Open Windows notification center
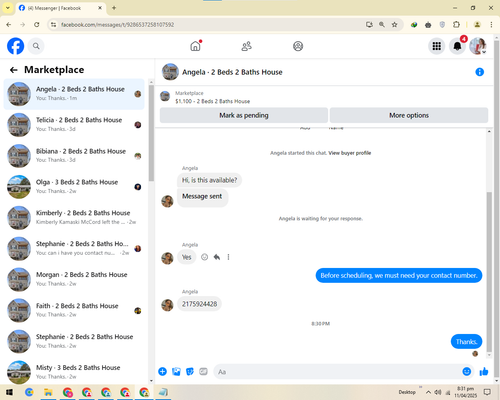 pos(487,392)
